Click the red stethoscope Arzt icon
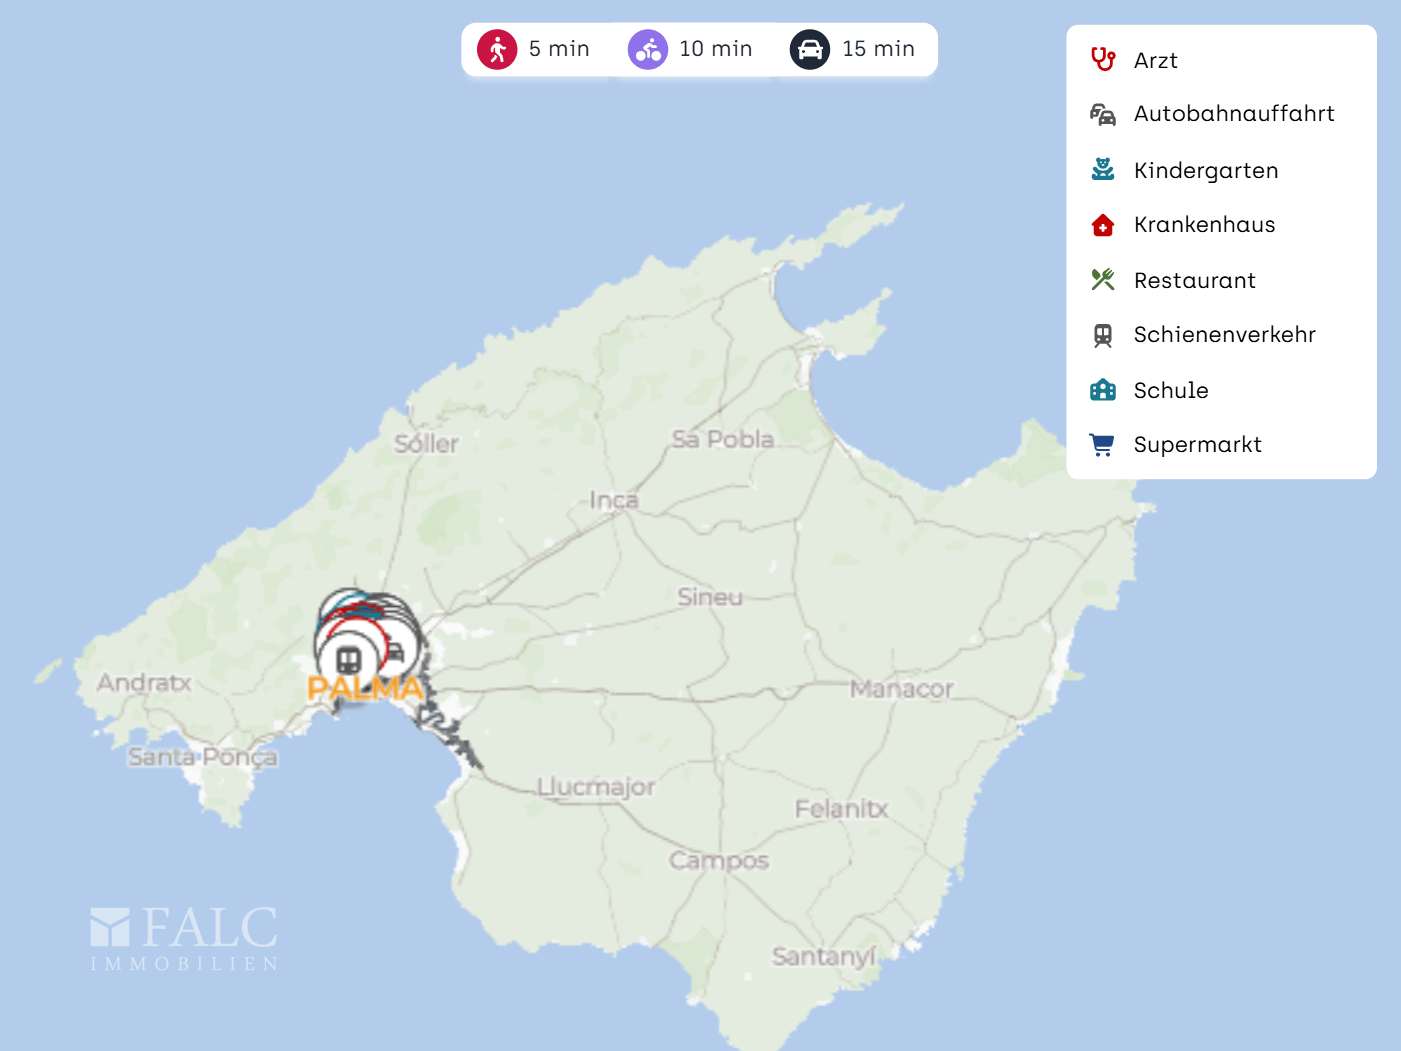Viewport: 1401px width, 1051px height. point(1102,60)
